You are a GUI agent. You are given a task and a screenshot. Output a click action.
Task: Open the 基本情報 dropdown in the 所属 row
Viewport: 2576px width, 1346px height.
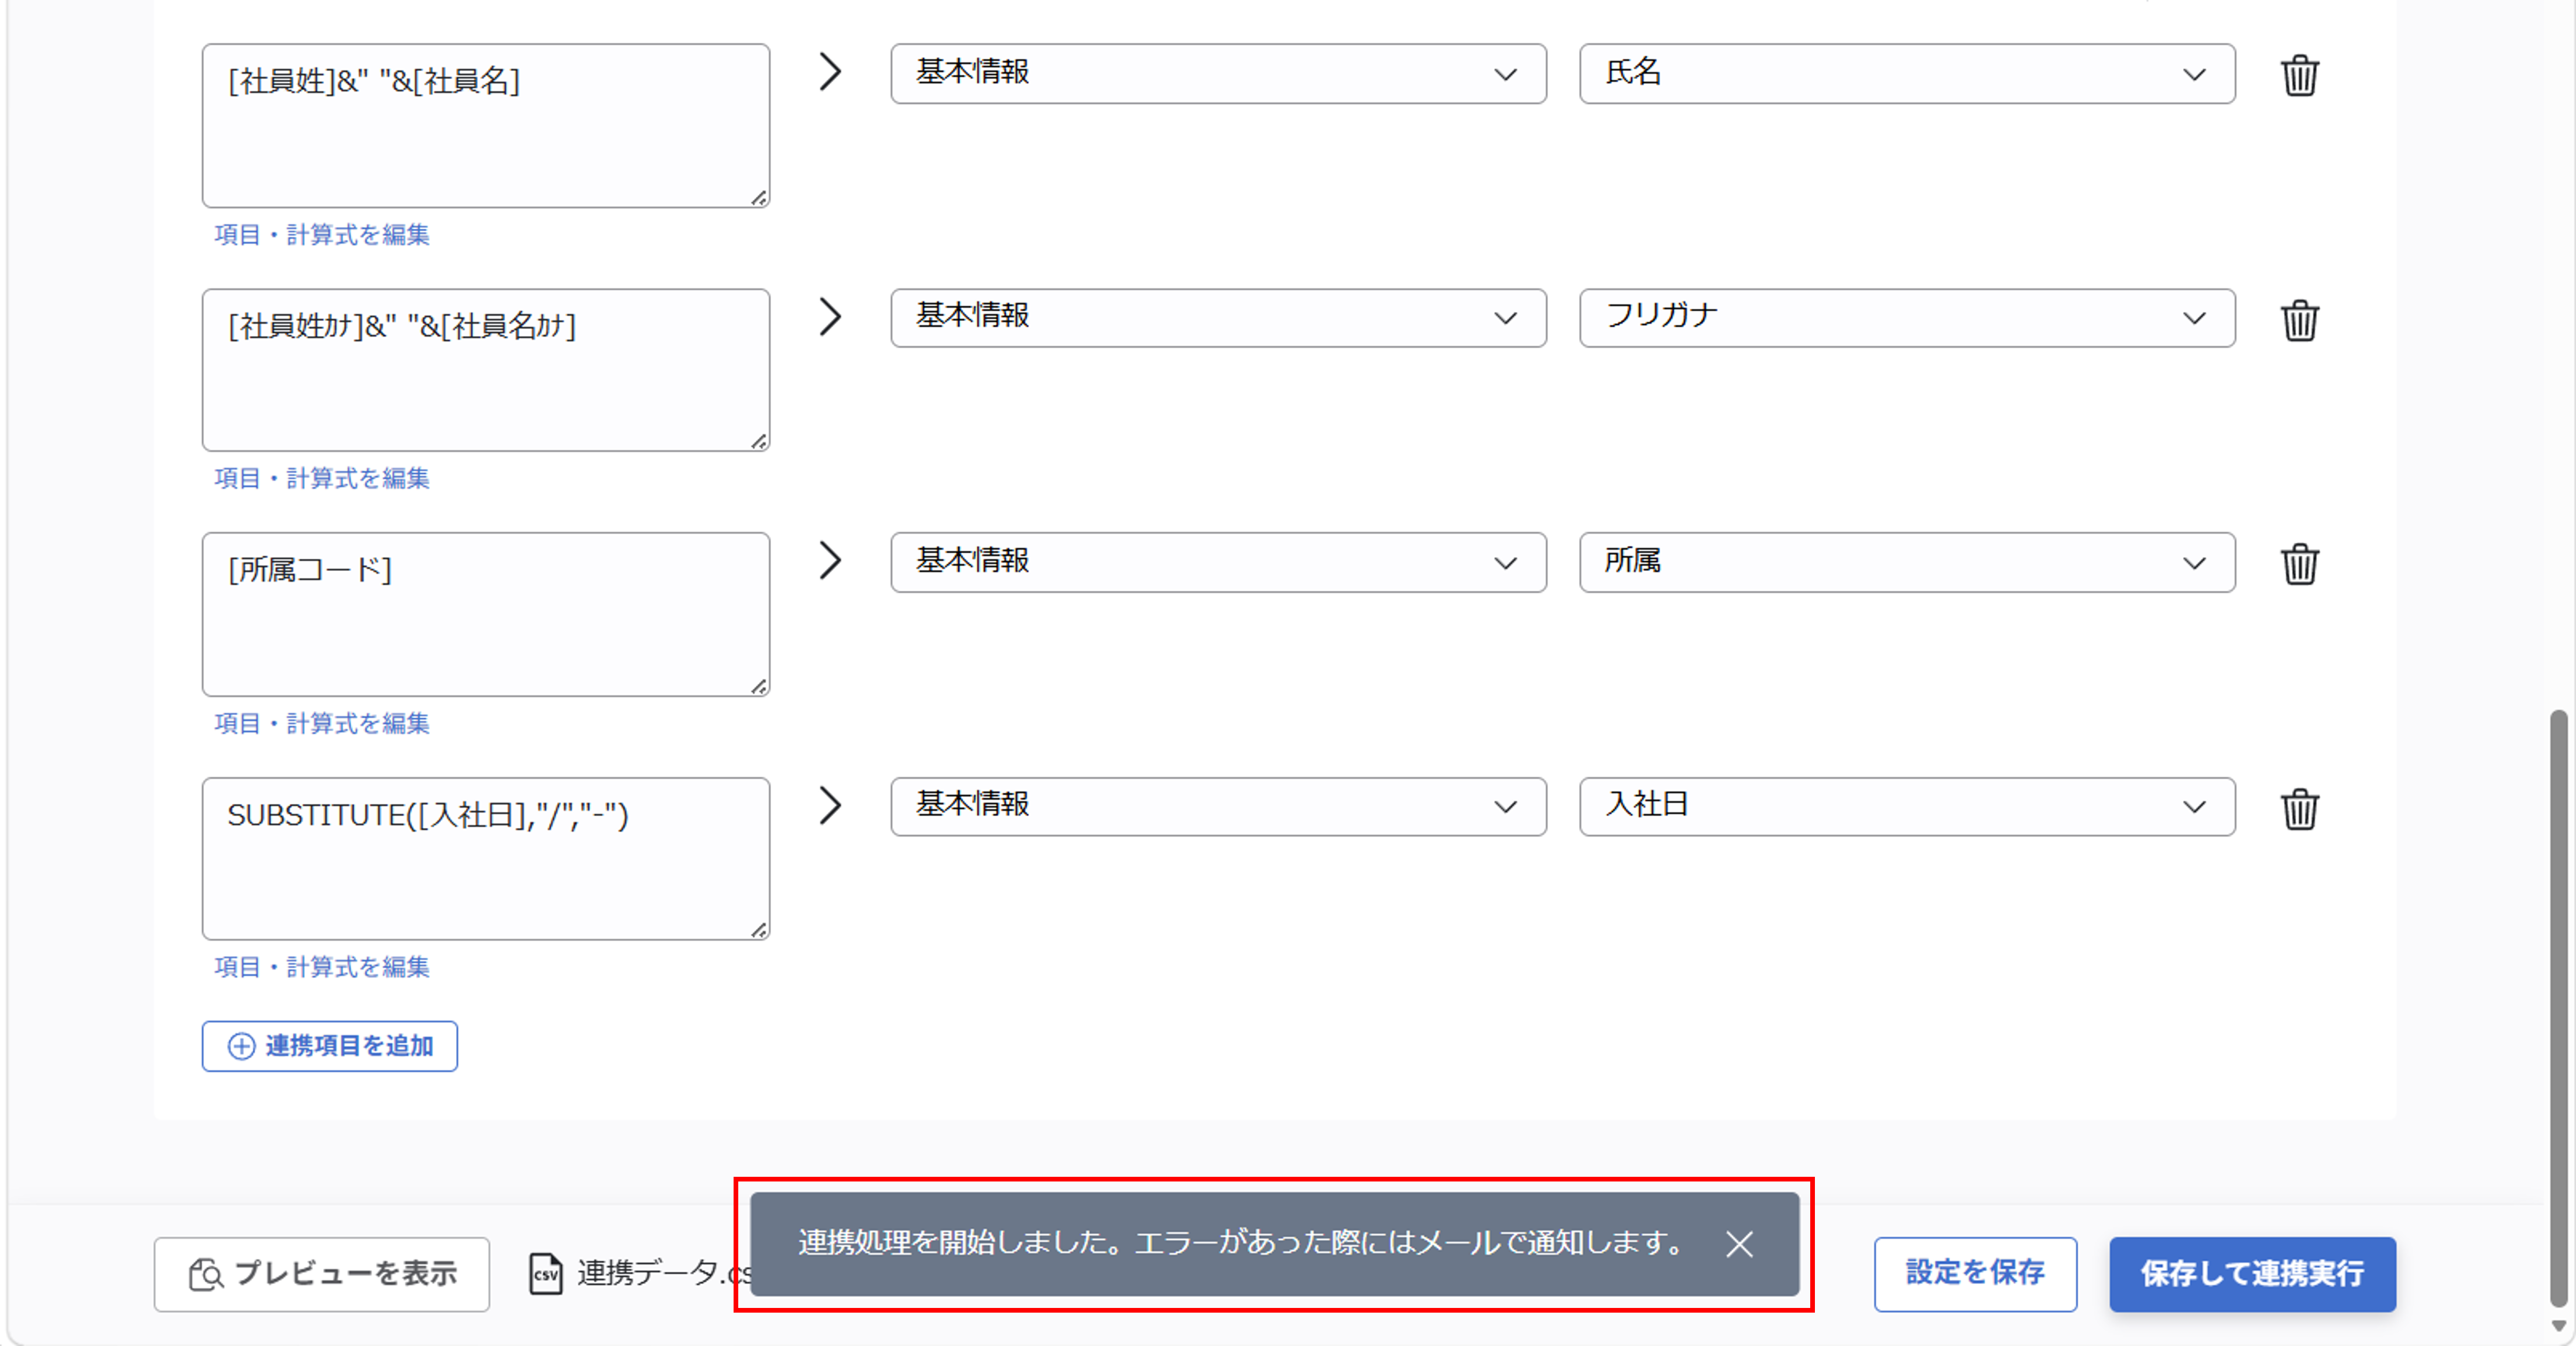click(1218, 562)
